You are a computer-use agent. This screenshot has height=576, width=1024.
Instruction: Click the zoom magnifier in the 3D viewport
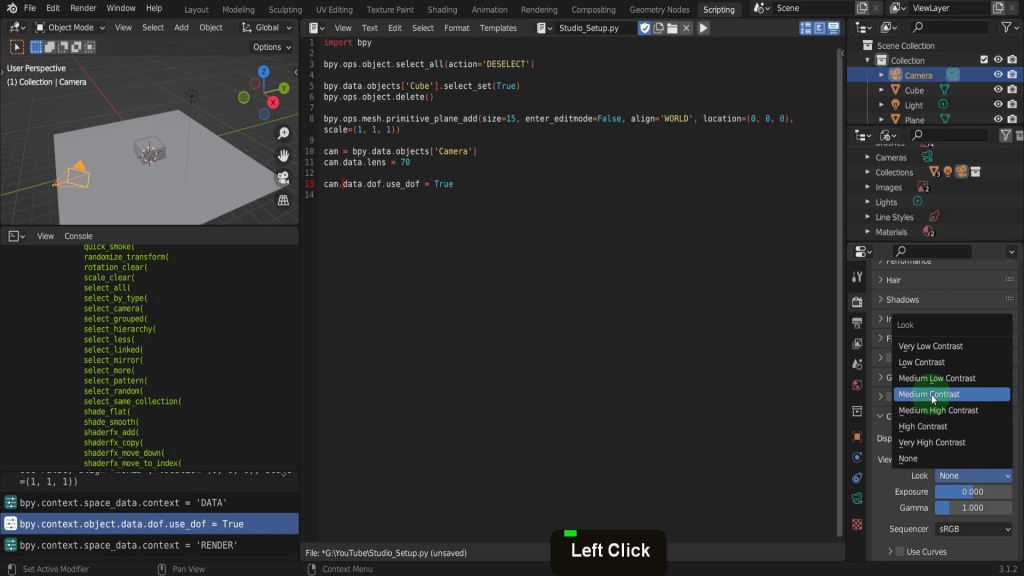pyautogui.click(x=283, y=133)
